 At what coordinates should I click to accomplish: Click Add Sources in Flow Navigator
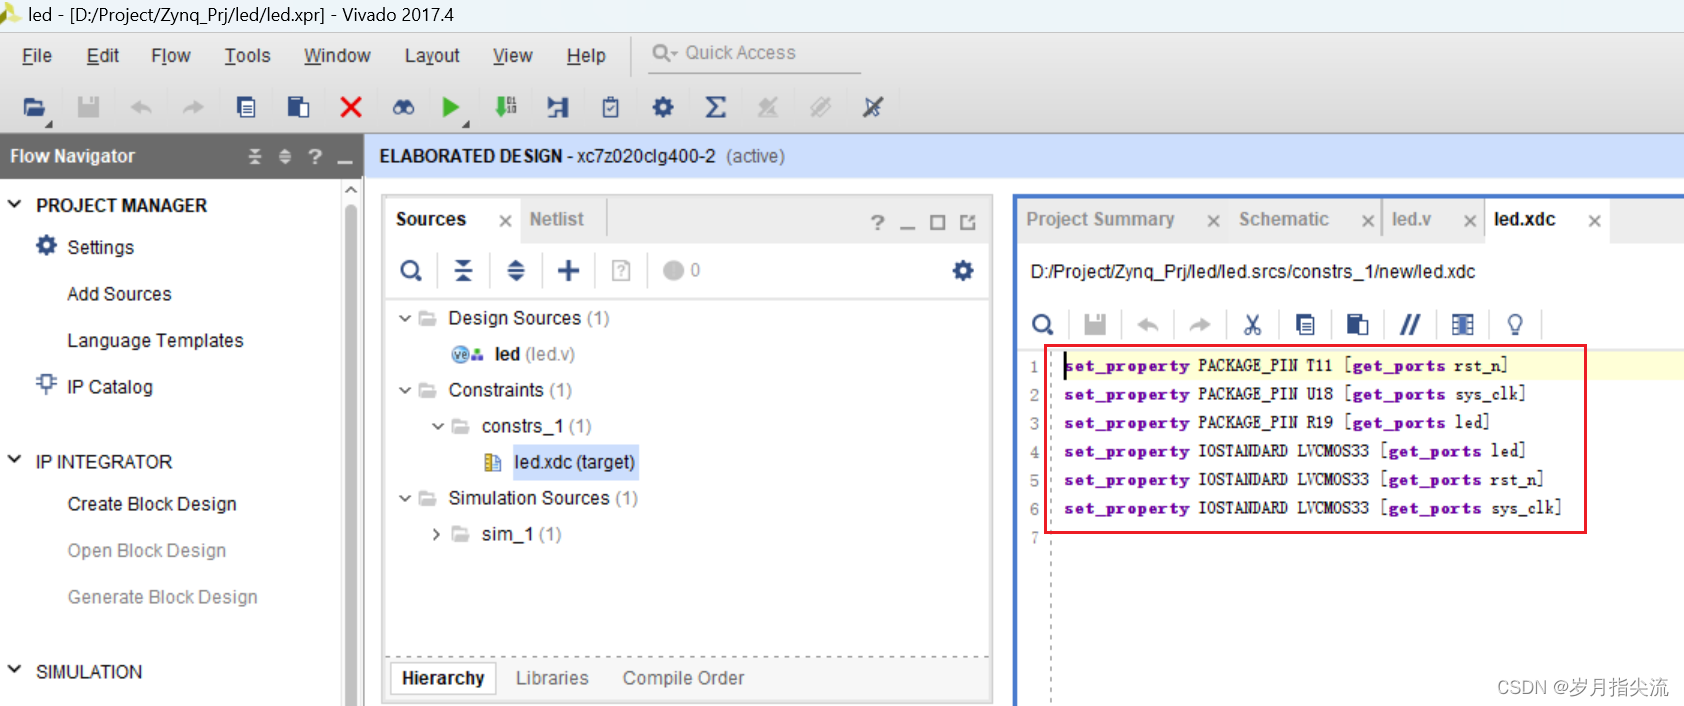pyautogui.click(x=119, y=294)
